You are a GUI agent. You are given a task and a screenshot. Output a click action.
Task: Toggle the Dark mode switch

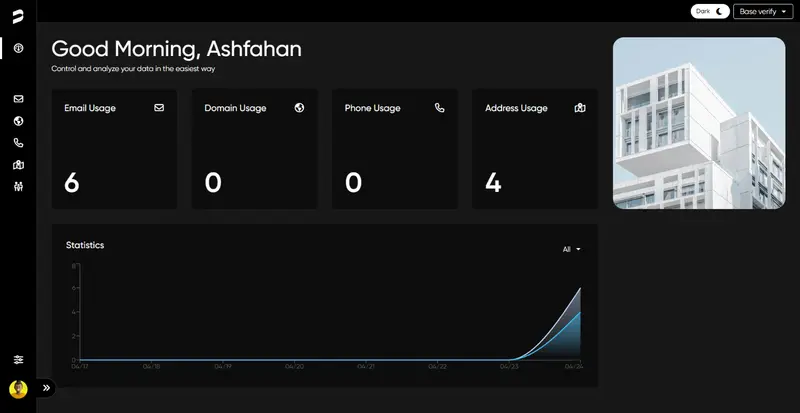pyautogui.click(x=710, y=11)
